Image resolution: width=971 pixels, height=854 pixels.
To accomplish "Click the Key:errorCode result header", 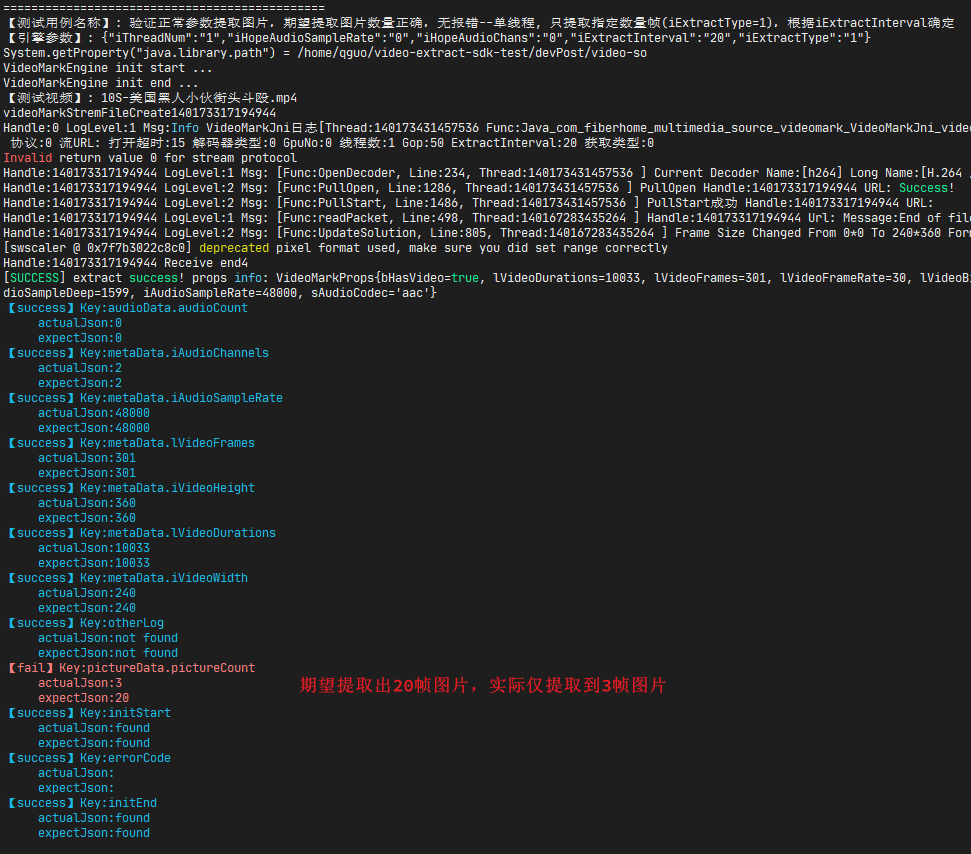I will (x=89, y=759).
